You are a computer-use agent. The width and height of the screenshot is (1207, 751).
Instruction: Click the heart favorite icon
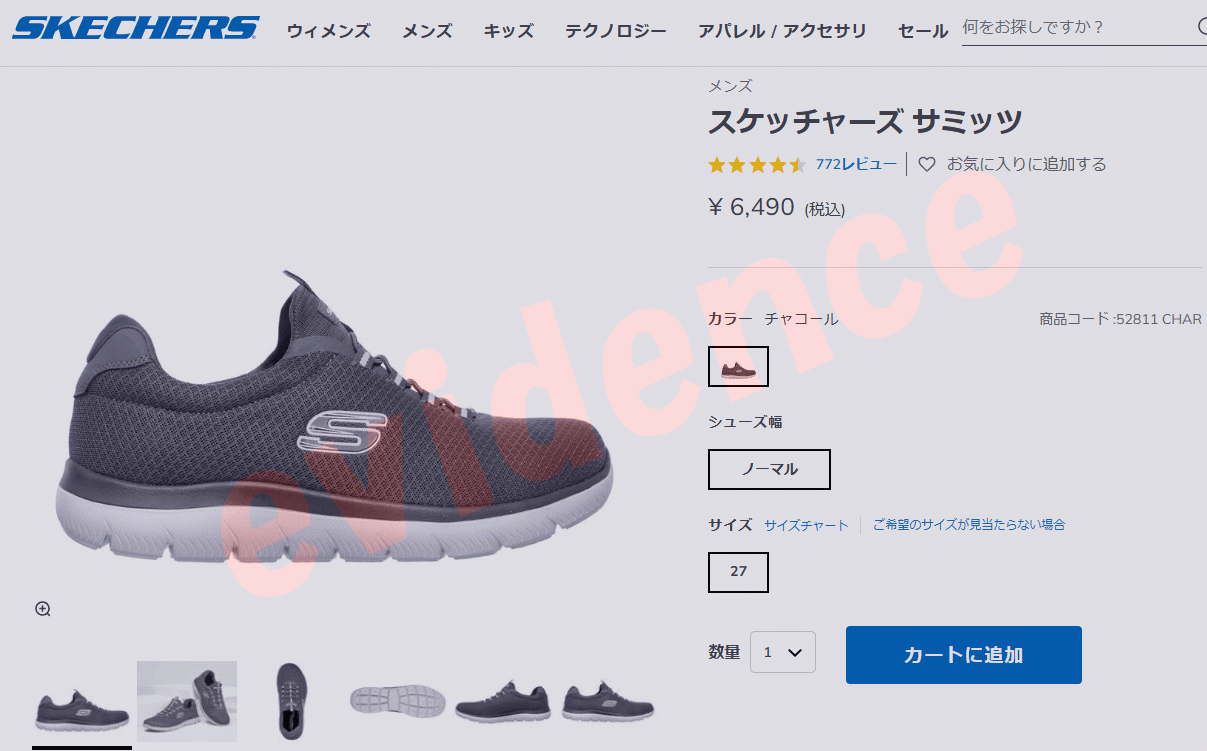(x=927, y=164)
